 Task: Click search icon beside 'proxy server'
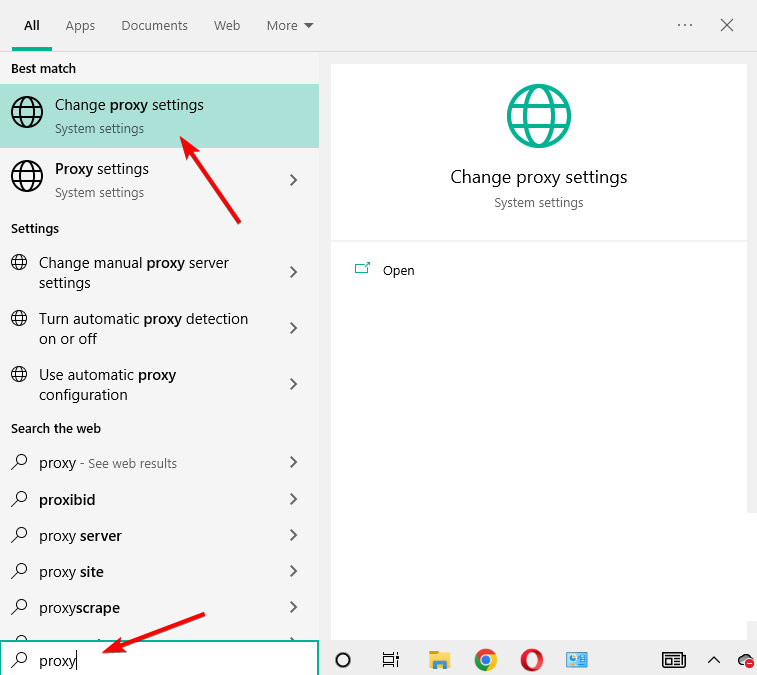pos(19,535)
